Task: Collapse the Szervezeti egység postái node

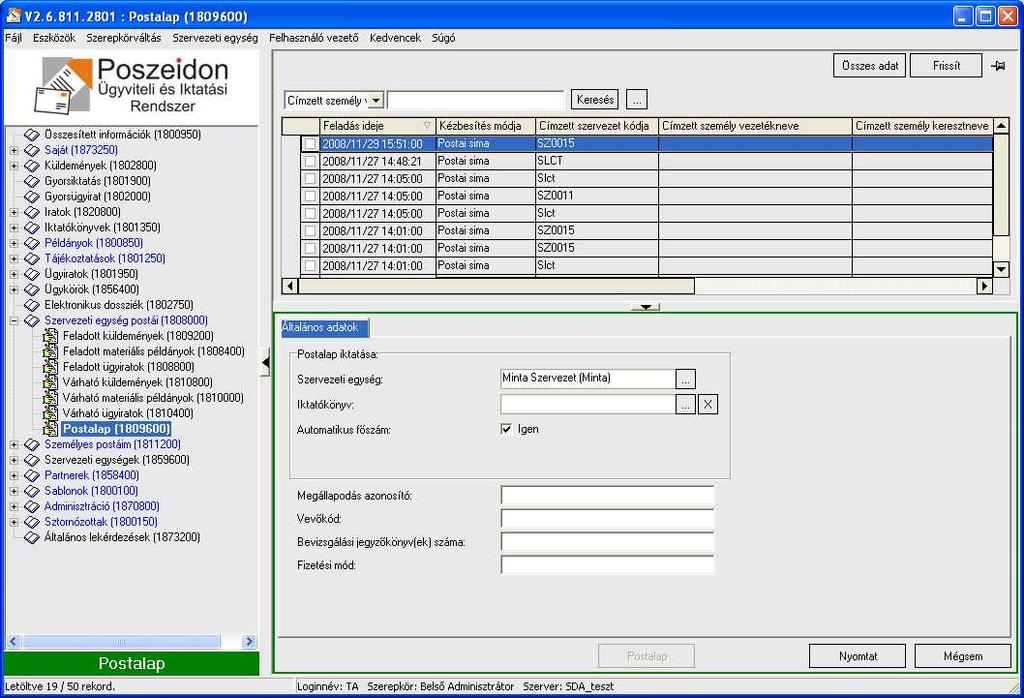Action: coord(14,321)
